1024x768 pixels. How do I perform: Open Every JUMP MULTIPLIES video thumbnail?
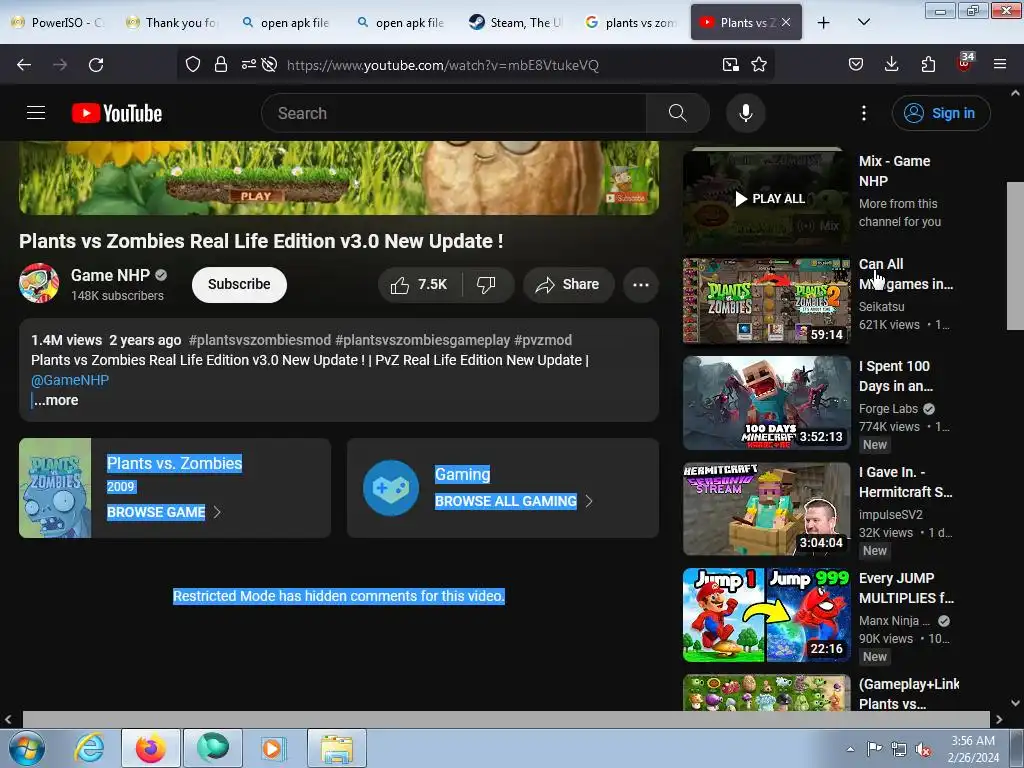click(766, 615)
